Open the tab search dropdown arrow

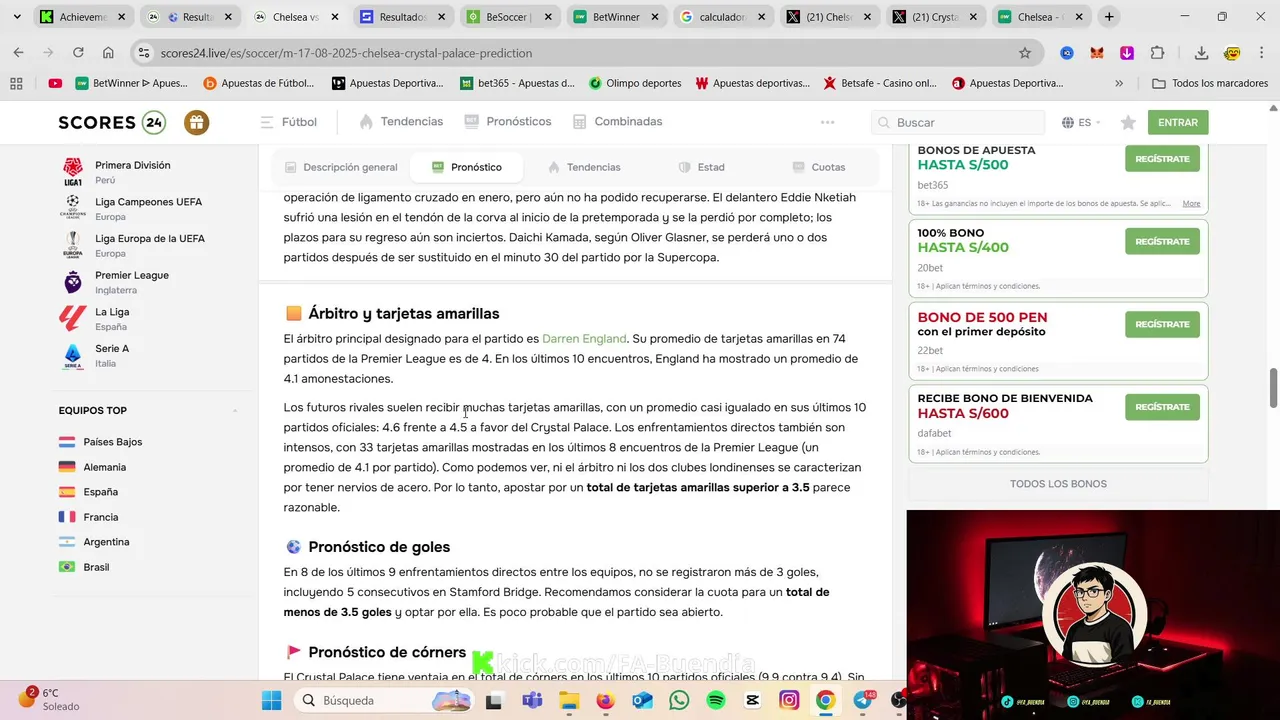click(x=17, y=17)
